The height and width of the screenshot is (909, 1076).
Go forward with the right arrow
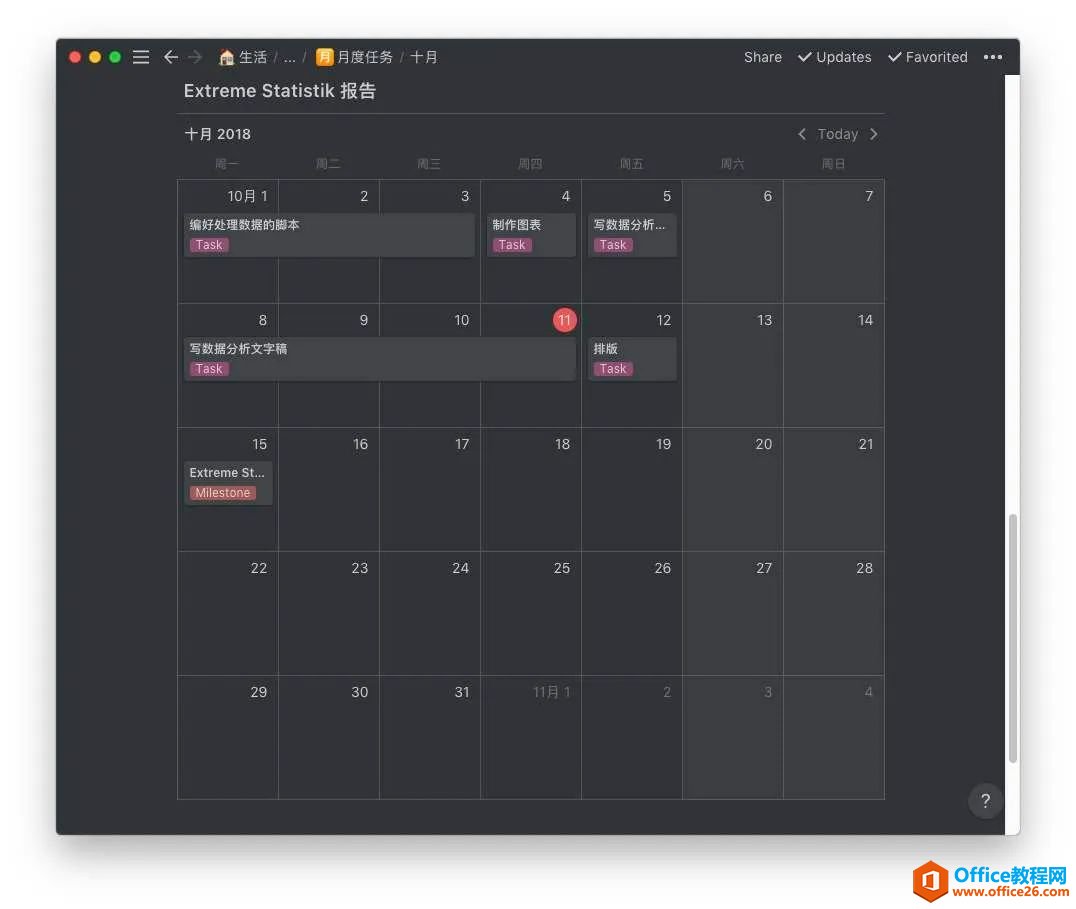click(196, 57)
